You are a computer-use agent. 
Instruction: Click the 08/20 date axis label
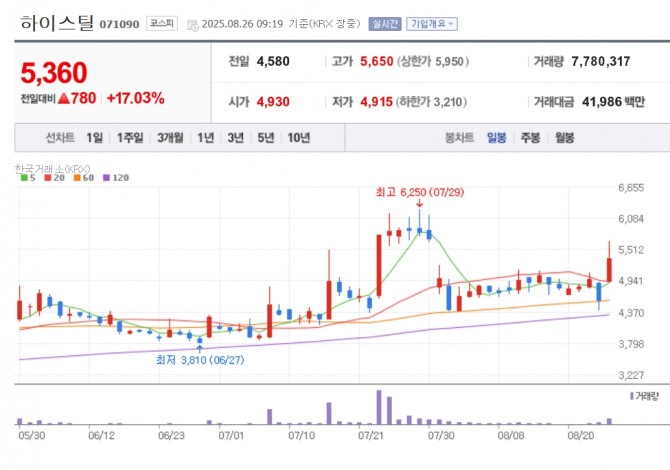(580, 435)
